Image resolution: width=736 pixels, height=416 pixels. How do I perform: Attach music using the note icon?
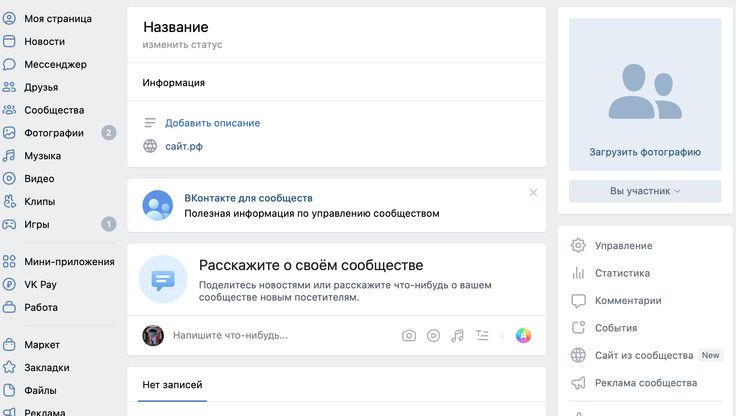point(457,336)
